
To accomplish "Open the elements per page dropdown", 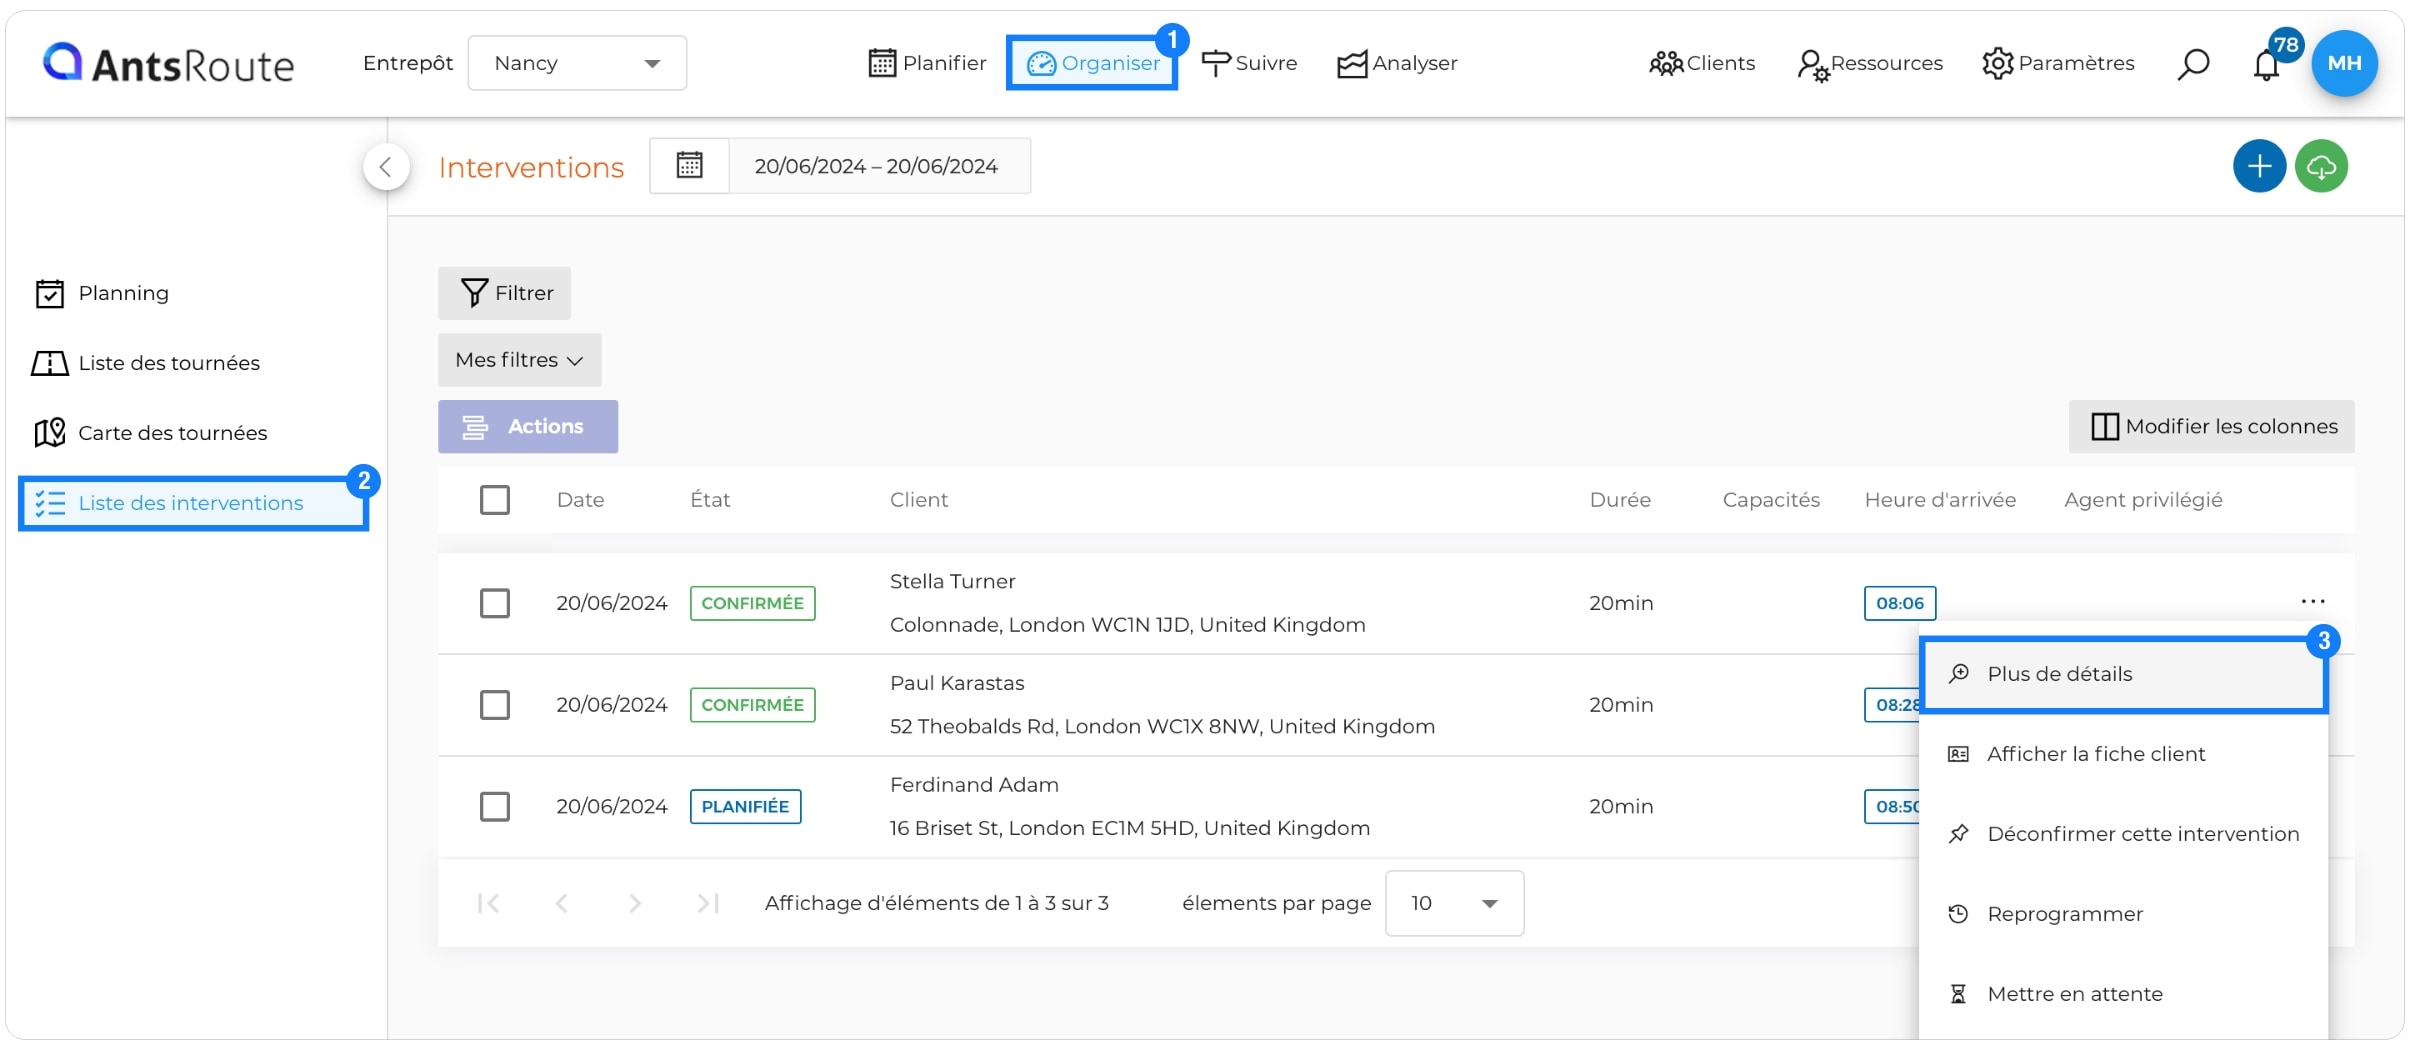I will 1454,904.
